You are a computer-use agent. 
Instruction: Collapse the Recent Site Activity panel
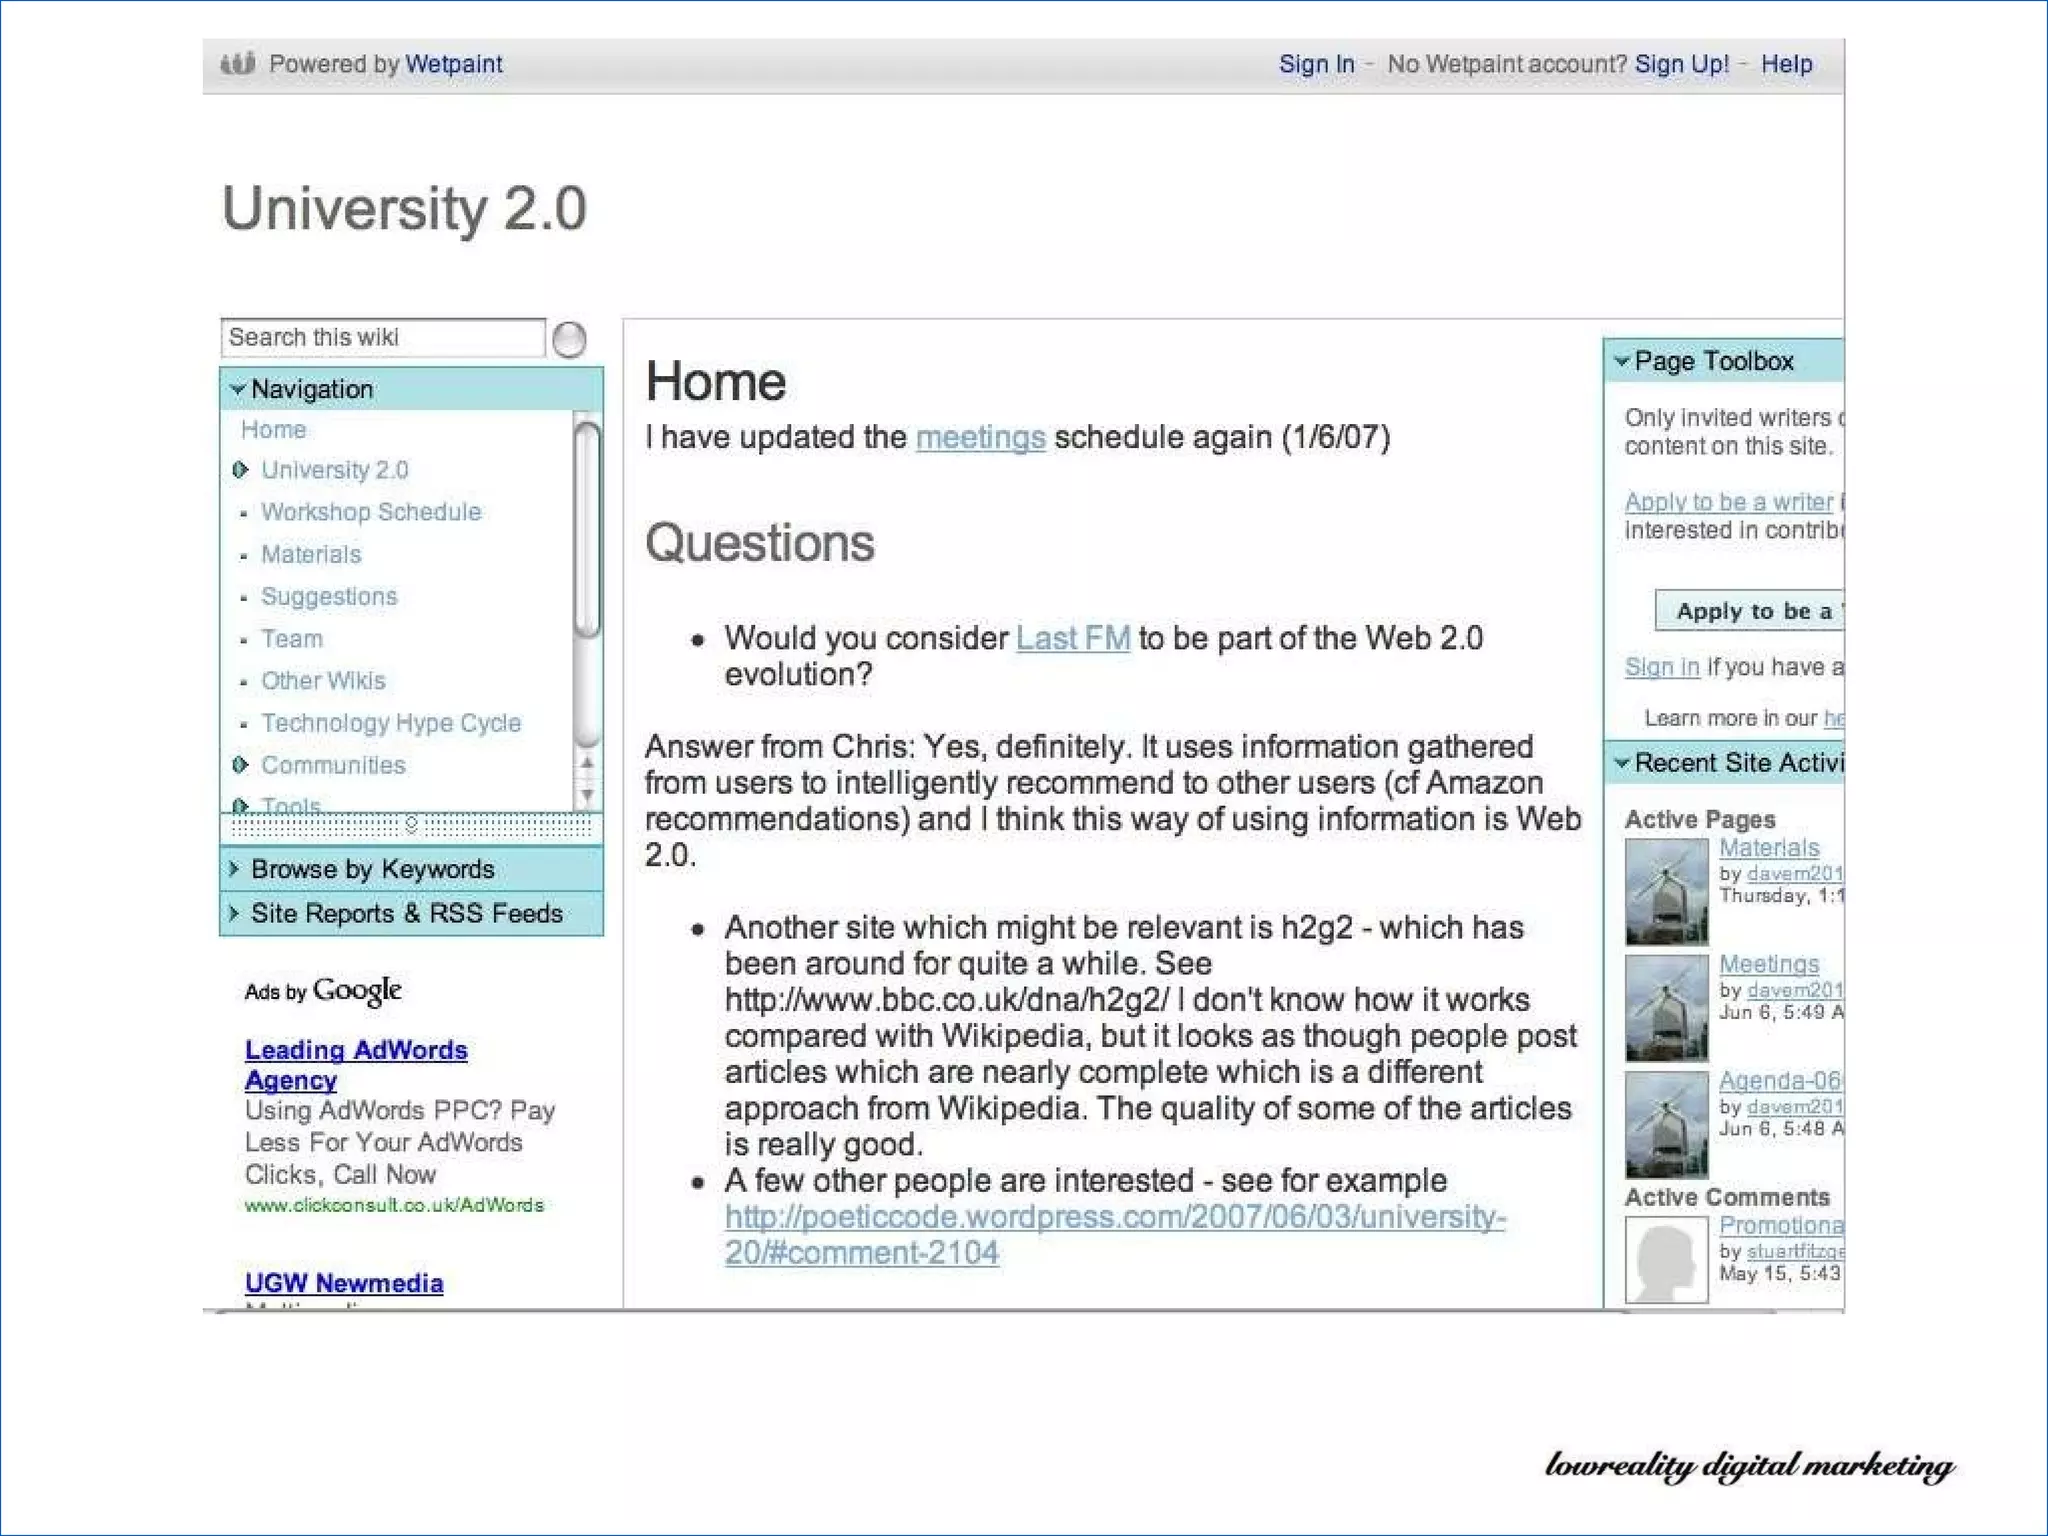[x=1622, y=763]
